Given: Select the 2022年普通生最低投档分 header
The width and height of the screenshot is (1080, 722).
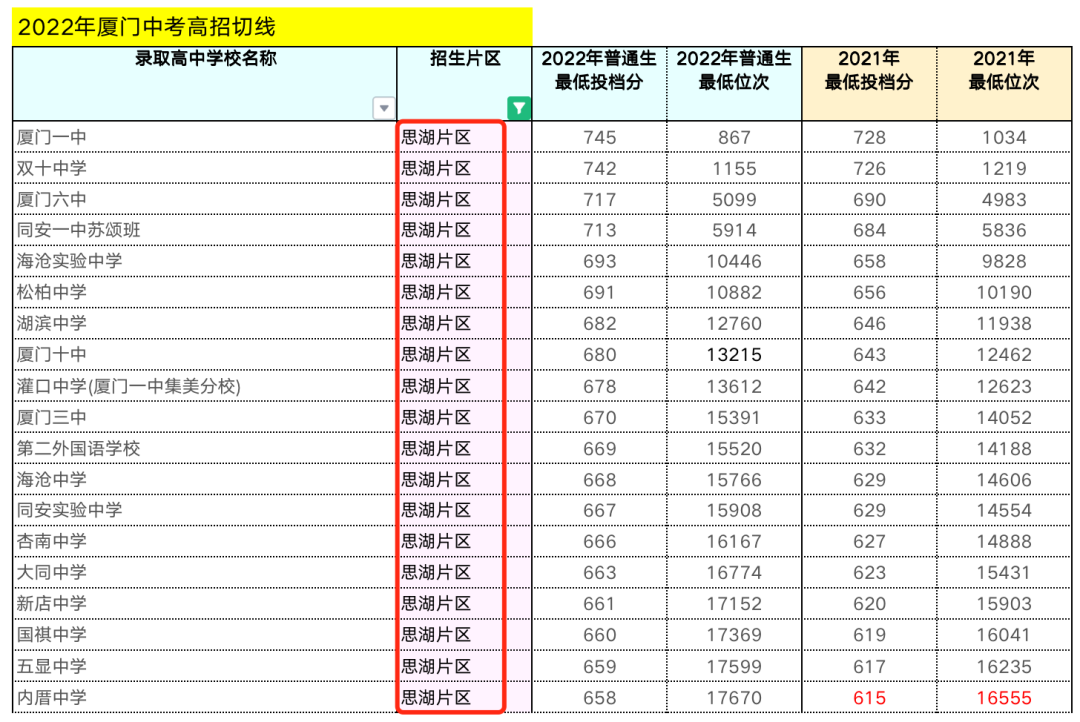Looking at the screenshot, I should tap(599, 84).
